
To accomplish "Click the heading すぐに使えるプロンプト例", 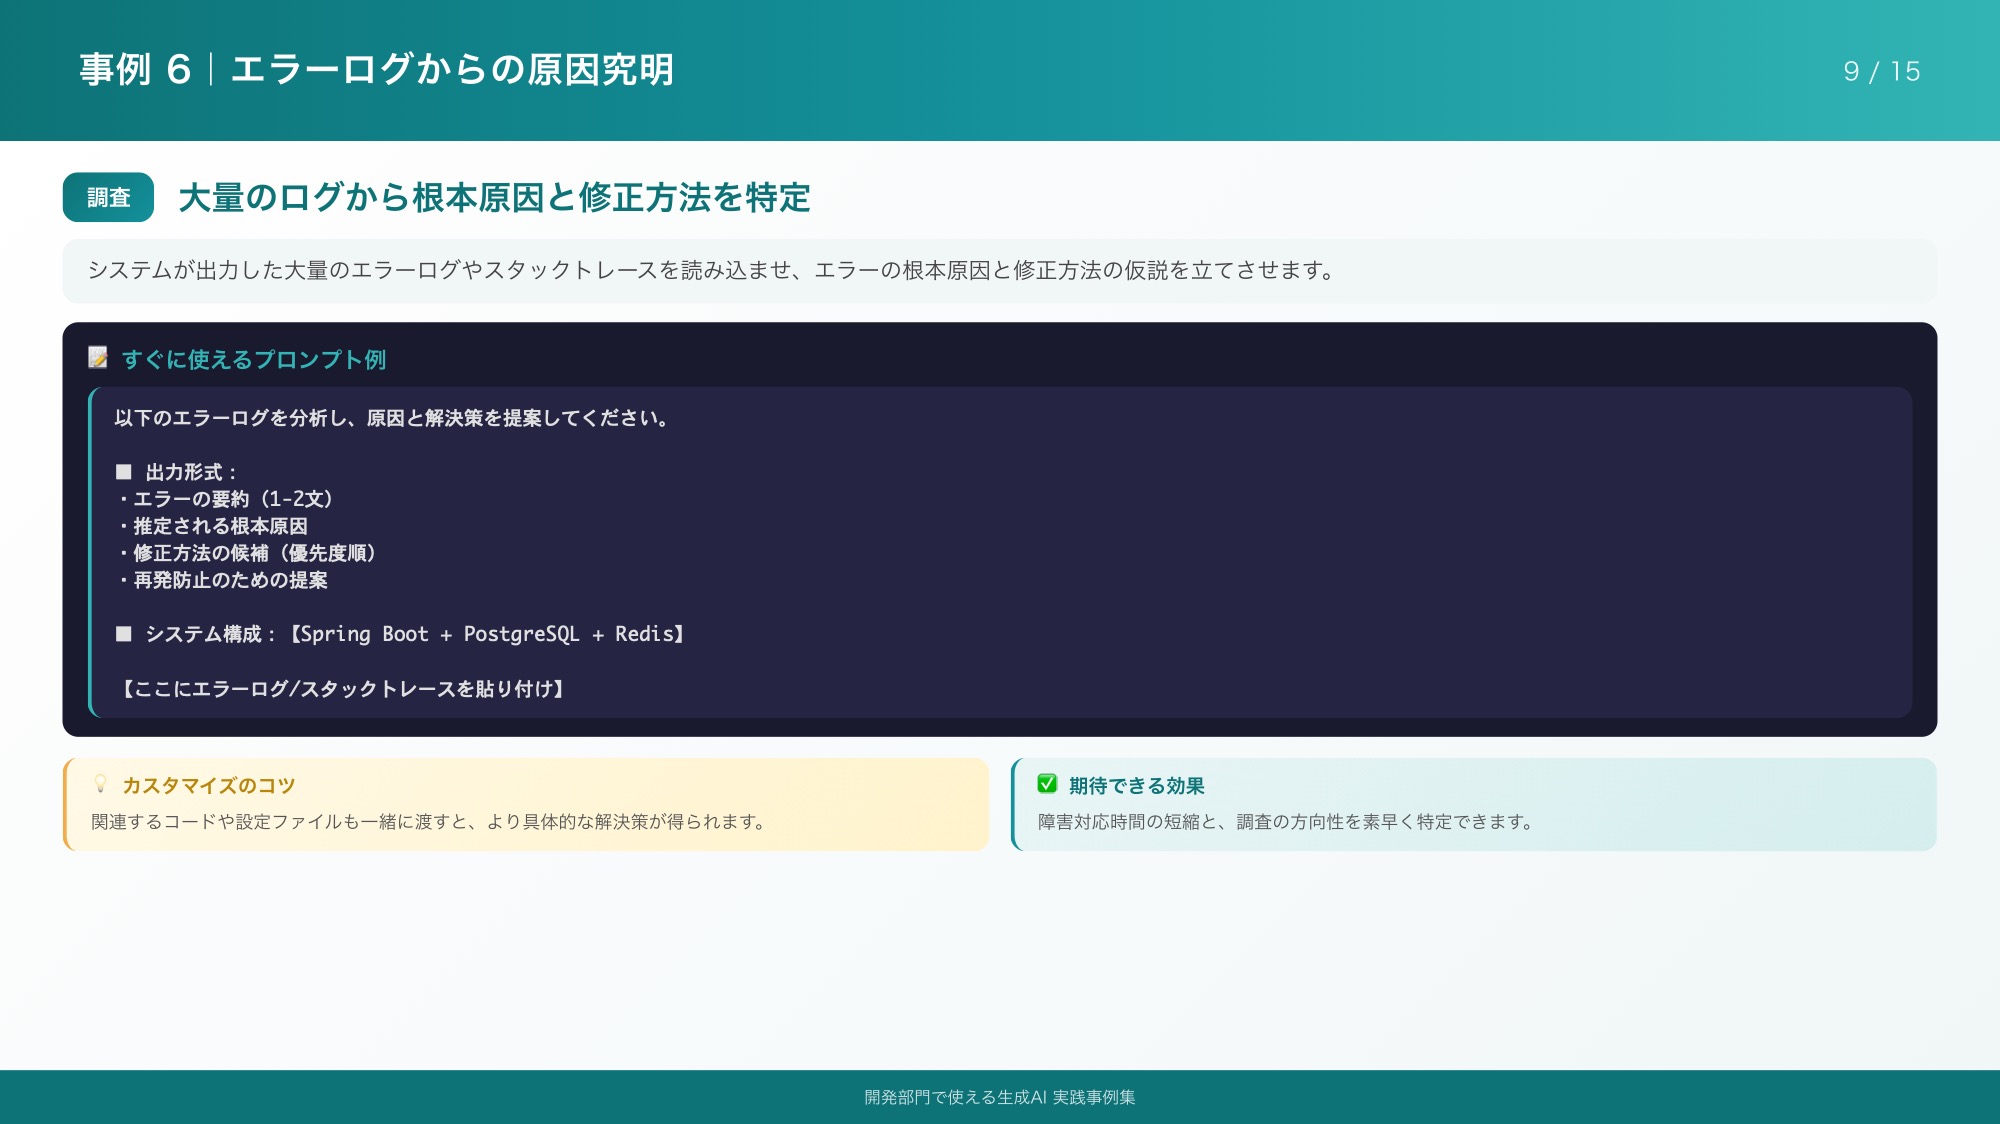I will (x=254, y=359).
